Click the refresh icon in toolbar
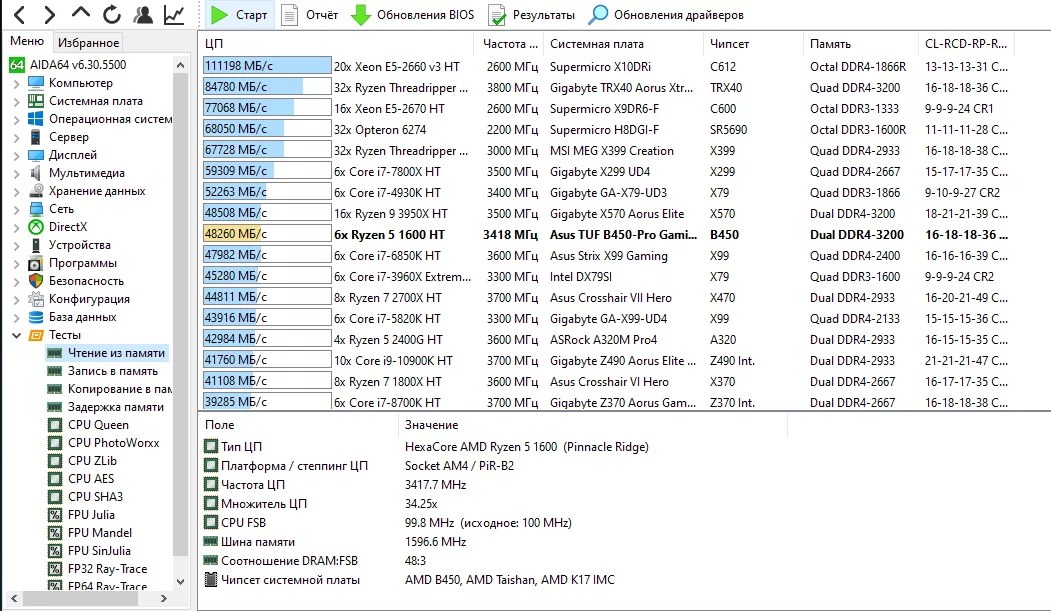This screenshot has height=611, width=1051. click(112, 15)
